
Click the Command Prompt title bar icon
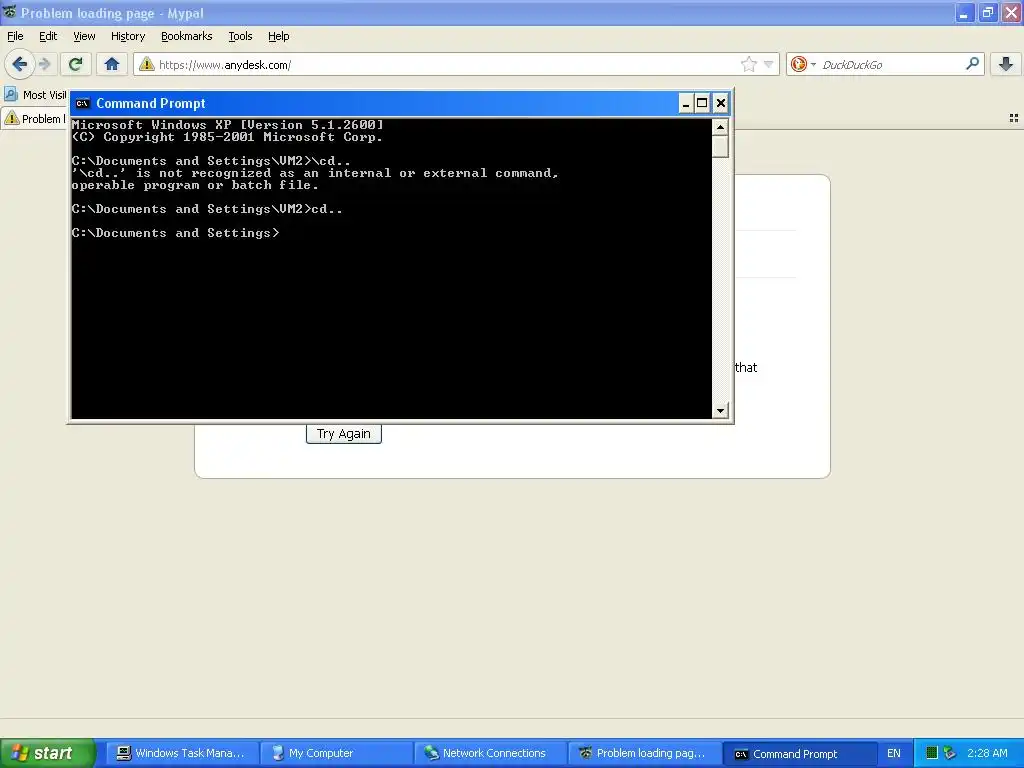coord(82,103)
